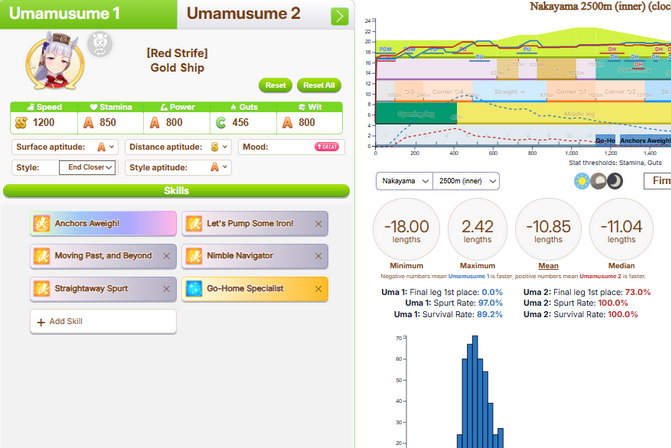Image resolution: width=671 pixels, height=448 pixels.
Task: Click the Reset All button
Action: (319, 85)
